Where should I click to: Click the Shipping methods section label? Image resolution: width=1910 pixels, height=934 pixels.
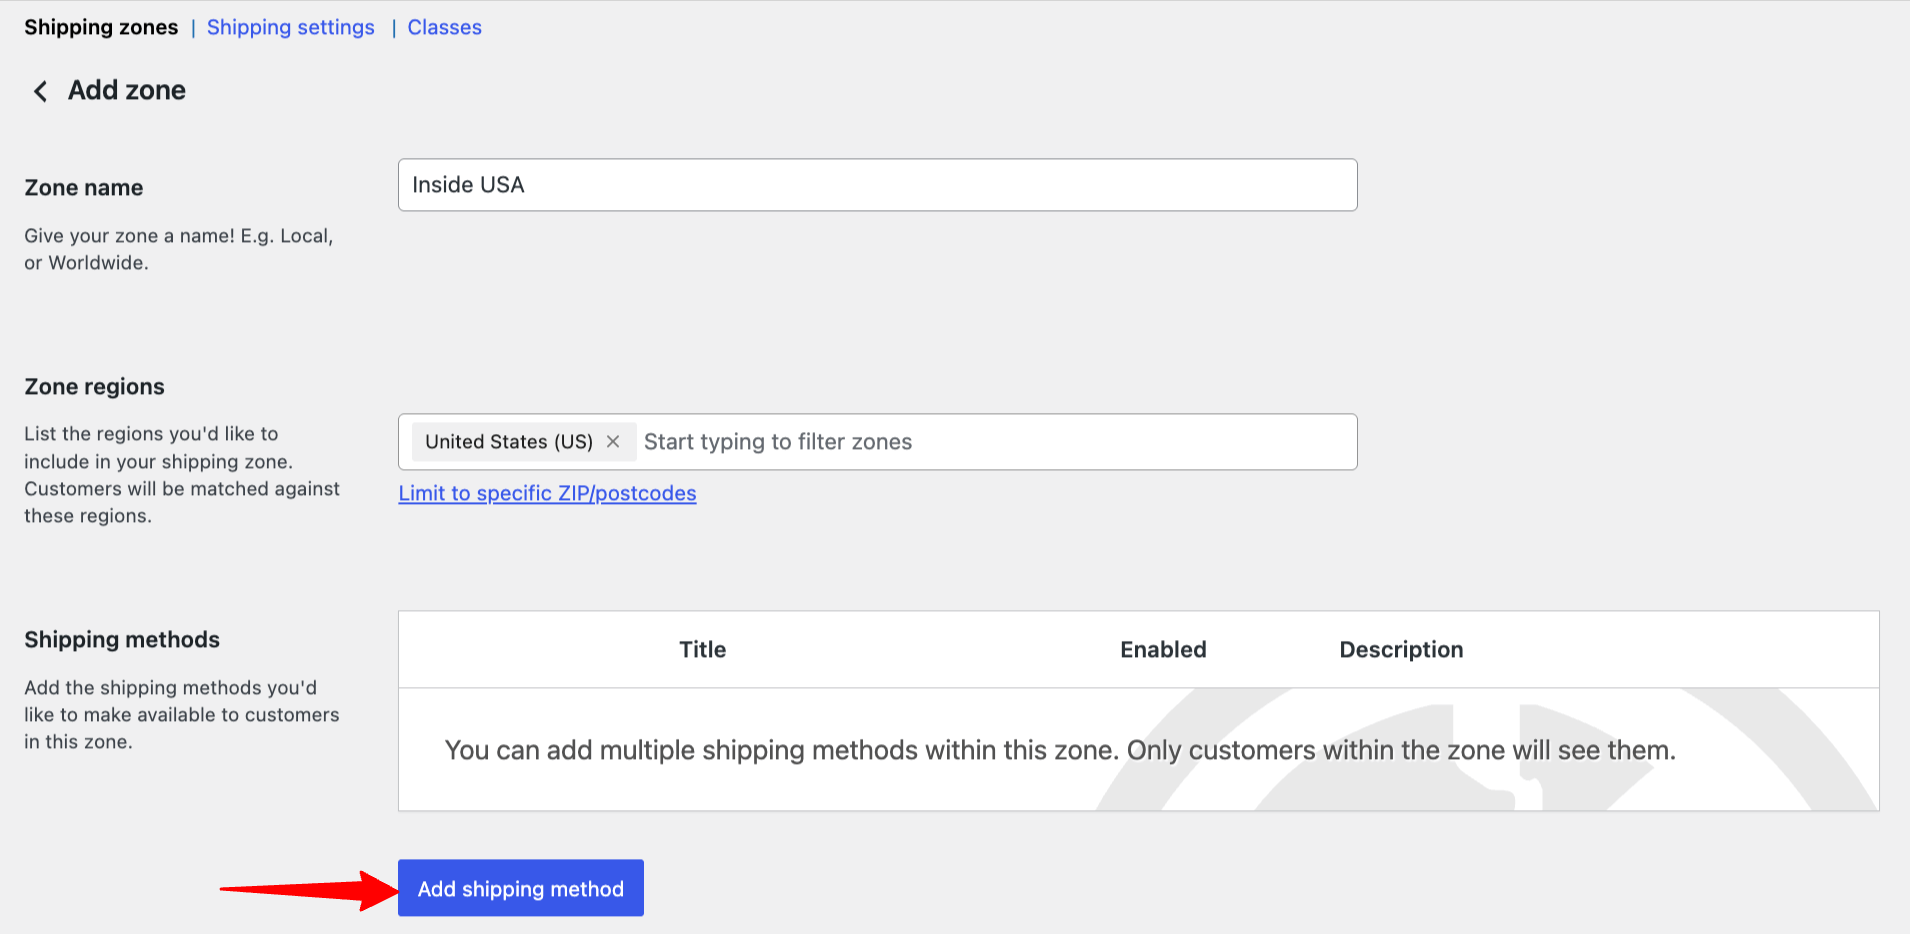coord(122,640)
